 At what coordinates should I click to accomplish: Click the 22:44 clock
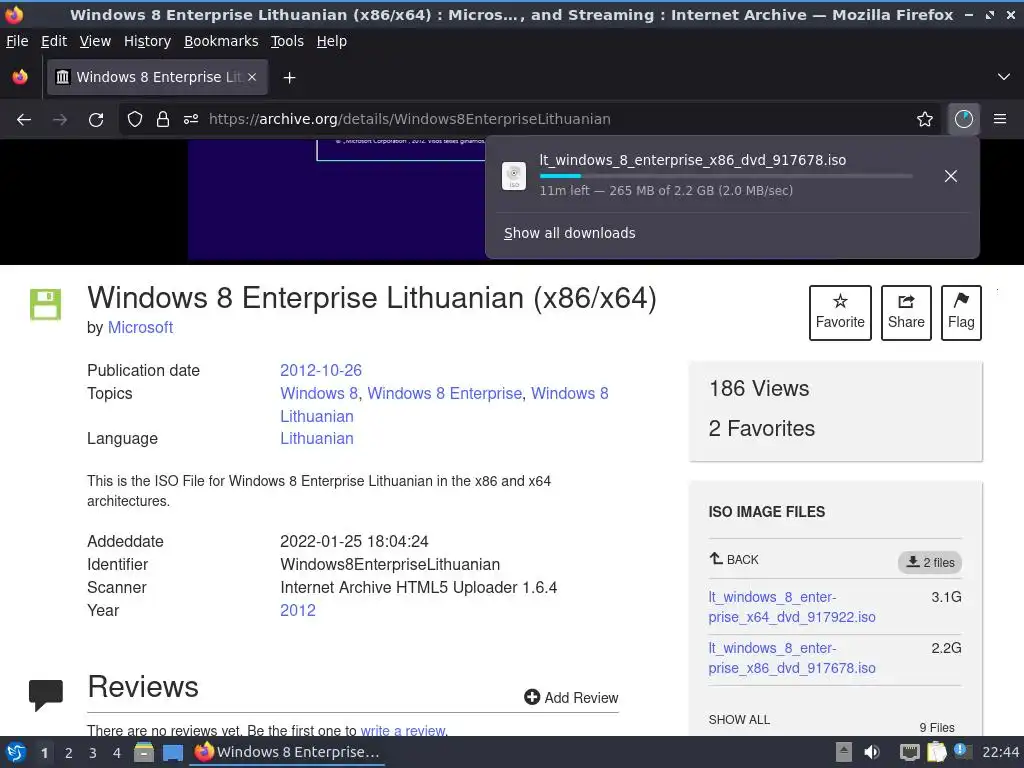[1000, 752]
